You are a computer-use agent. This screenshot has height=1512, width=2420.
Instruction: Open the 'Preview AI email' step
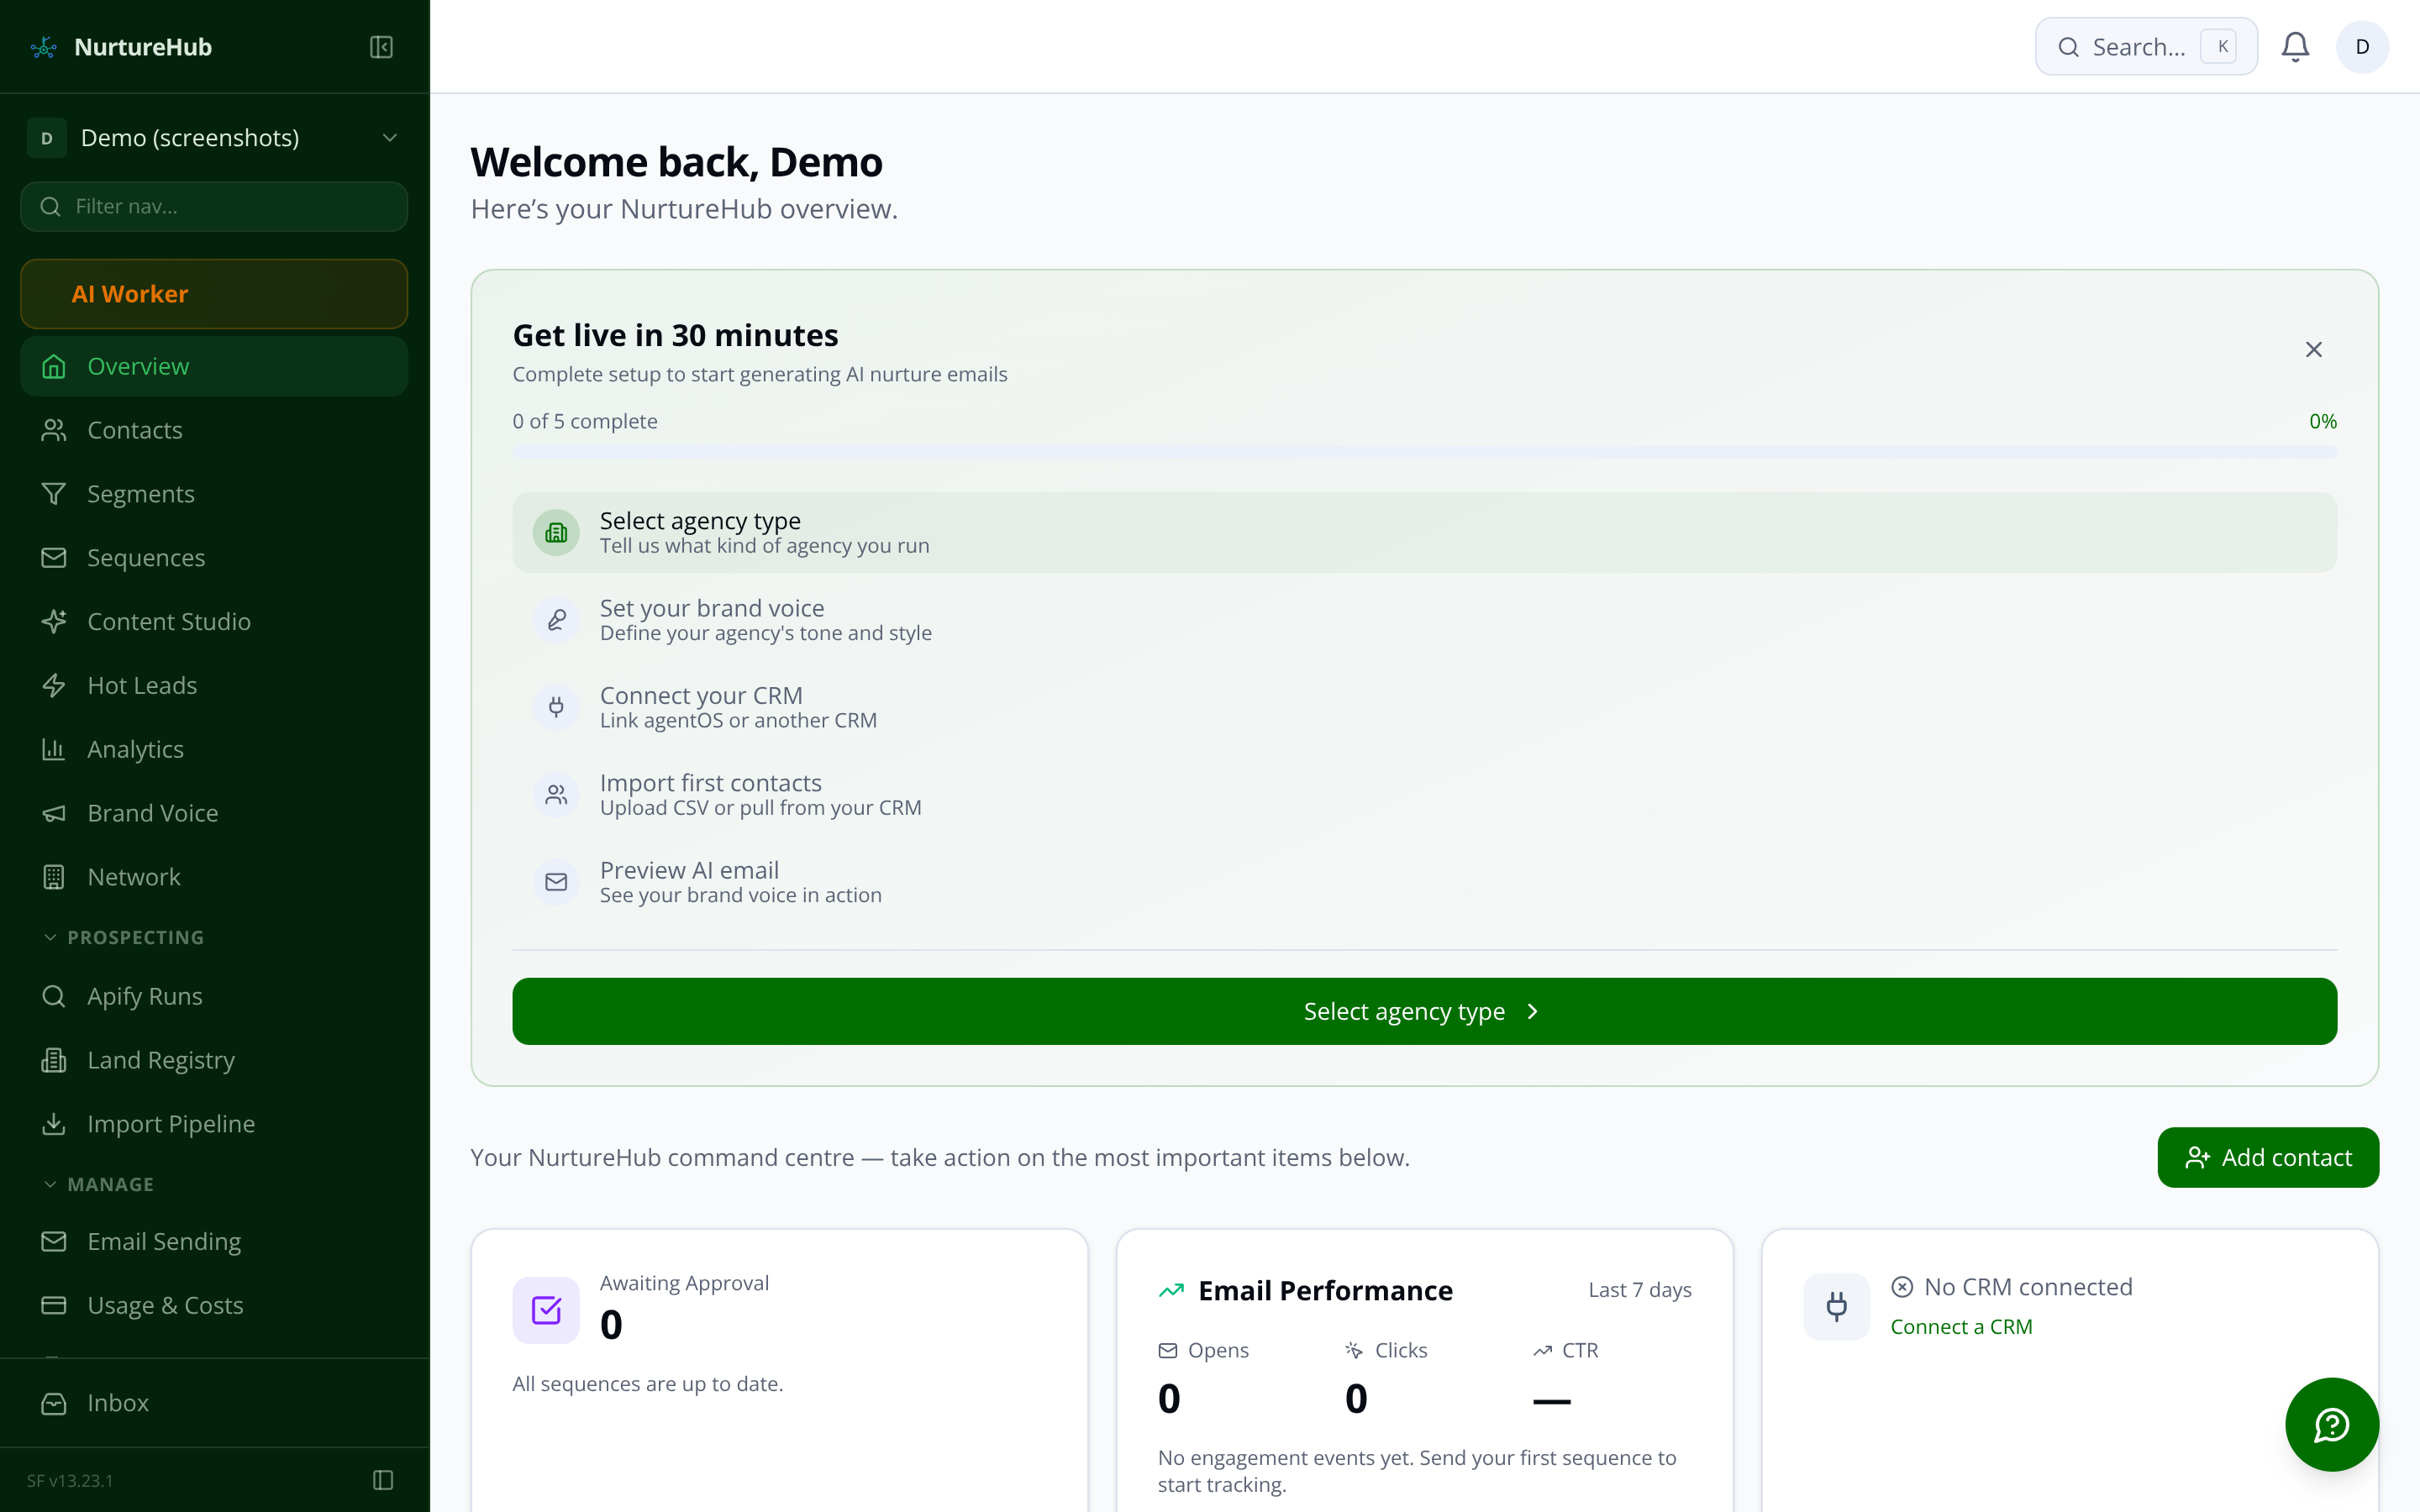click(1424, 882)
